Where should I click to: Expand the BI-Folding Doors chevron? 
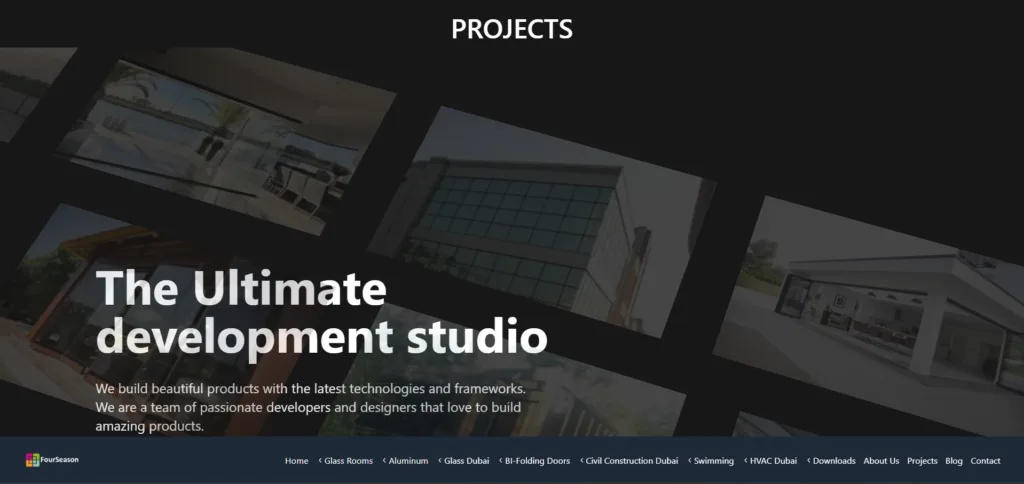tap(500, 460)
